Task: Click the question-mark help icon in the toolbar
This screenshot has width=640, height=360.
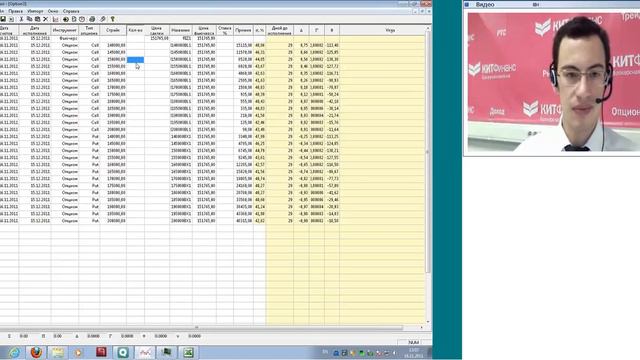Action: pyautogui.click(x=113, y=19)
